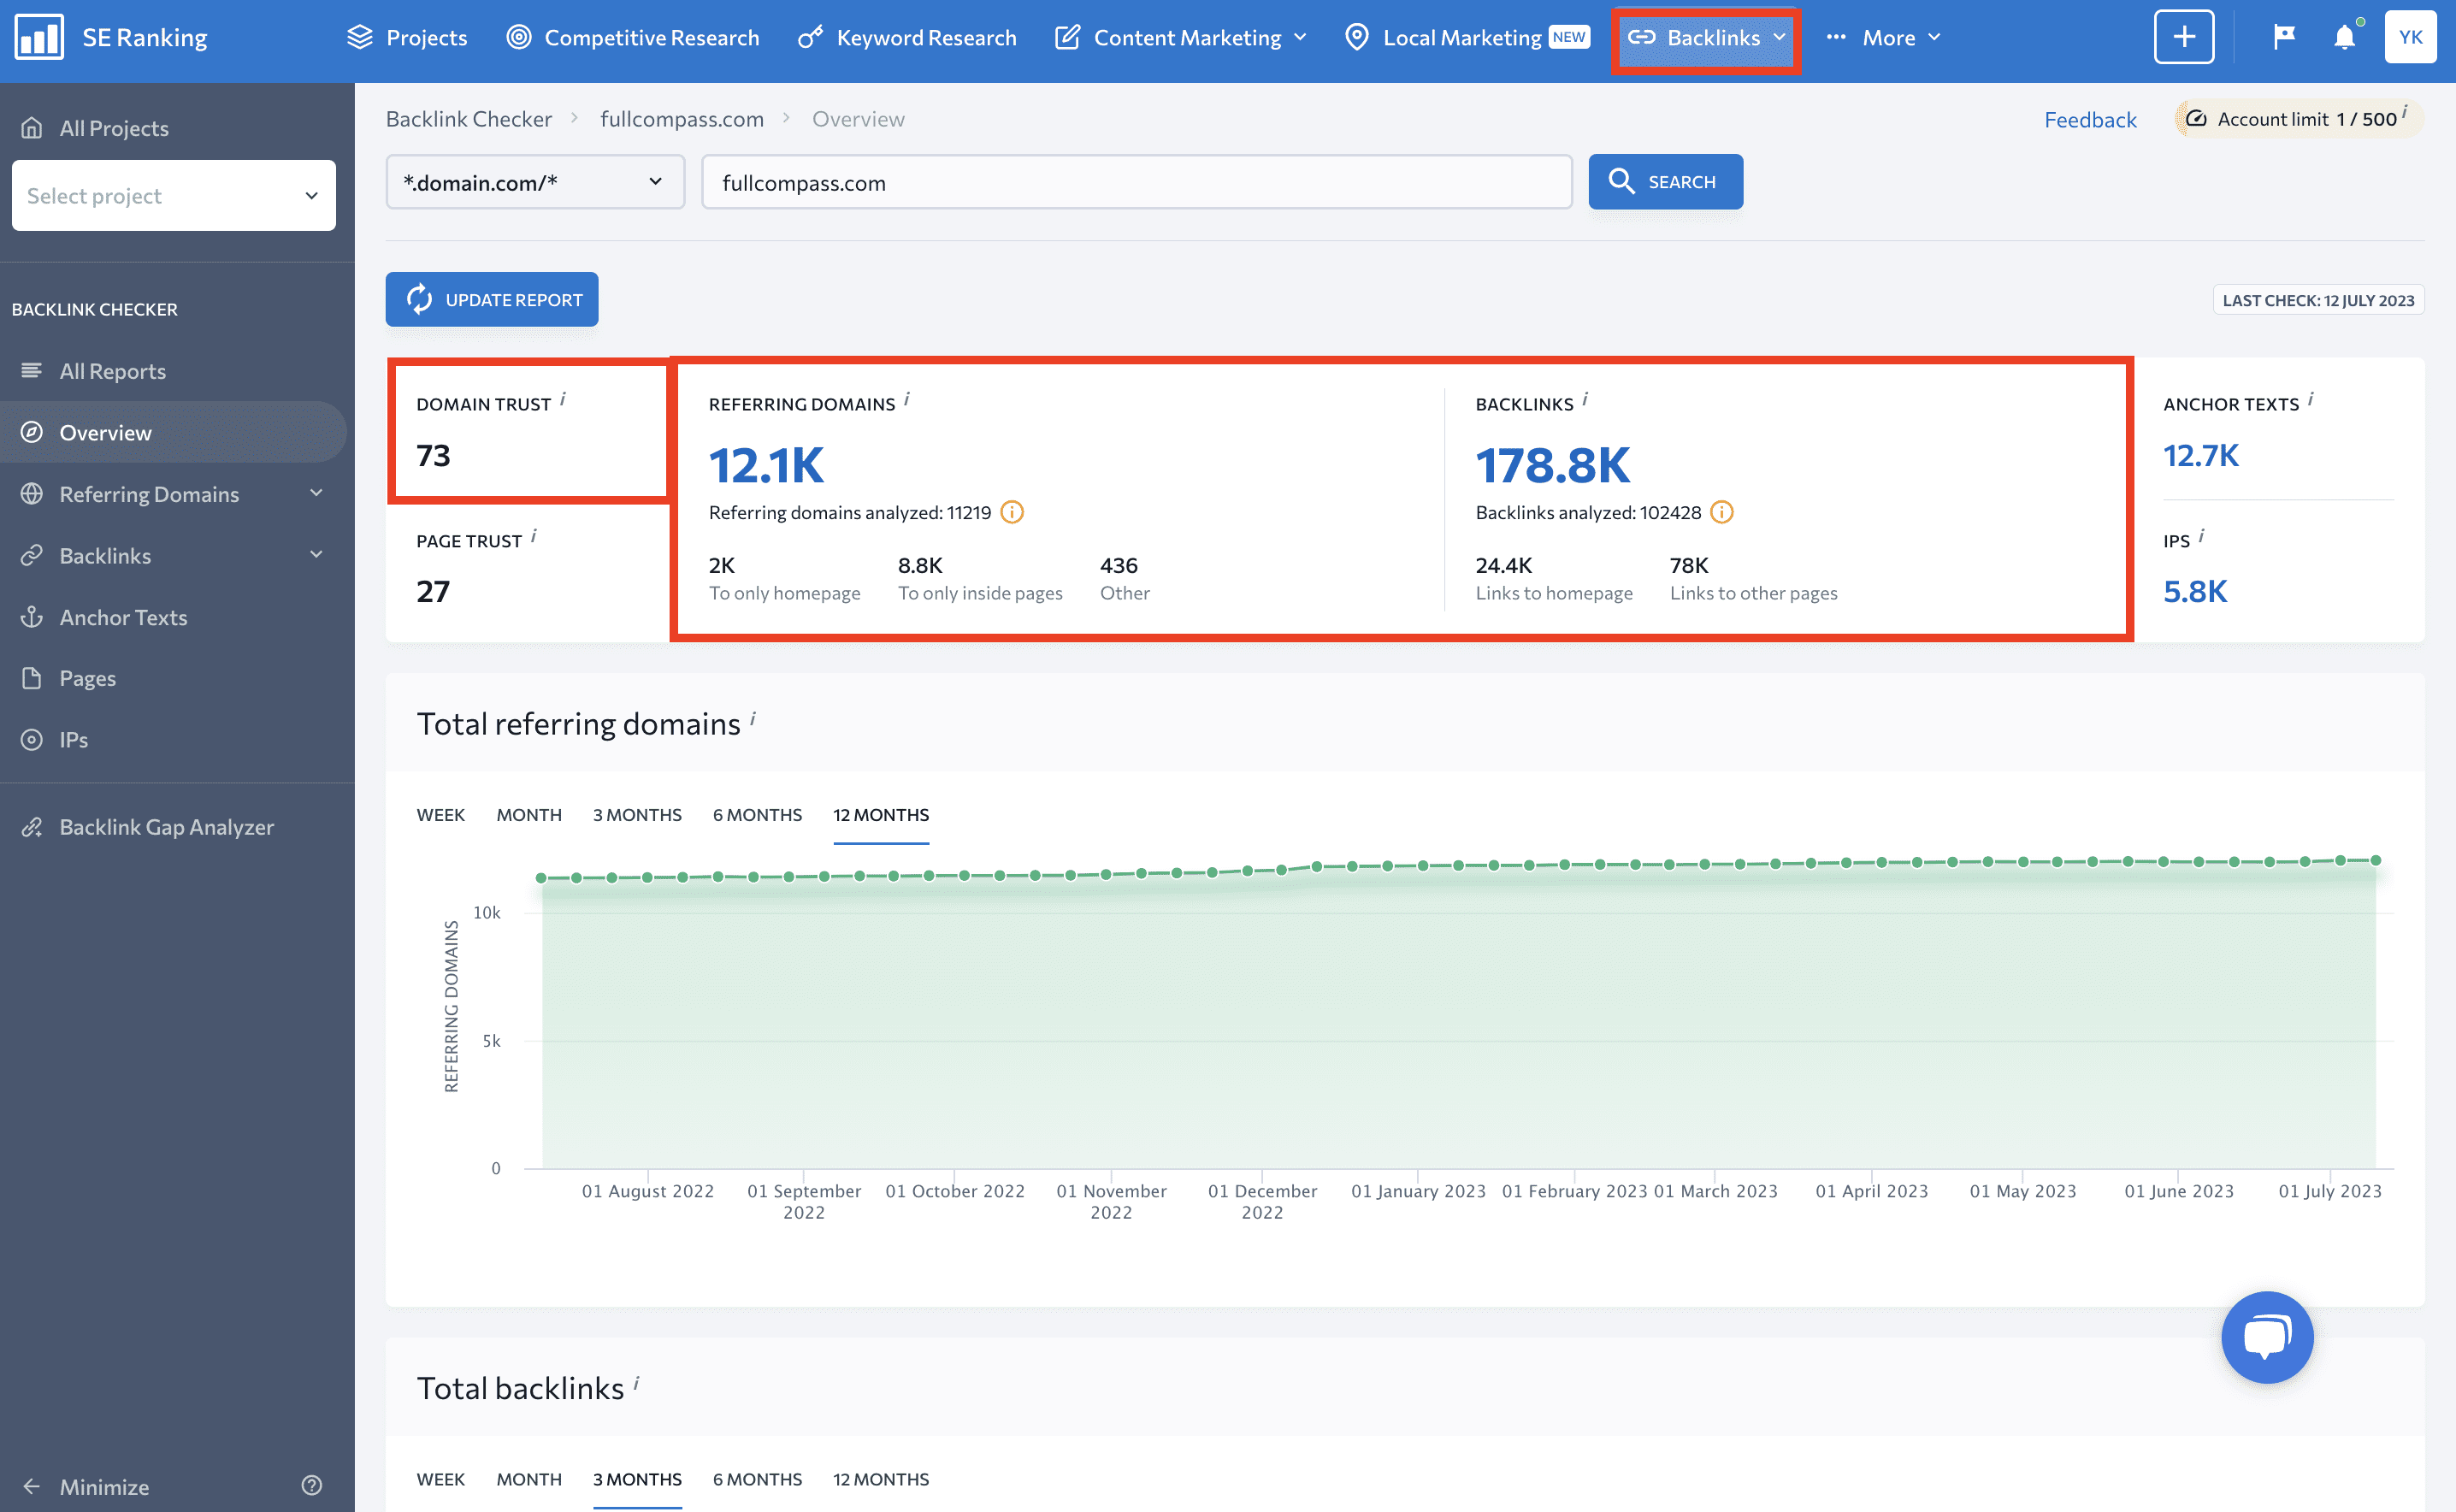The height and width of the screenshot is (1512, 2456).
Task: Select MONTH tab for referring domains chart
Action: [x=529, y=815]
